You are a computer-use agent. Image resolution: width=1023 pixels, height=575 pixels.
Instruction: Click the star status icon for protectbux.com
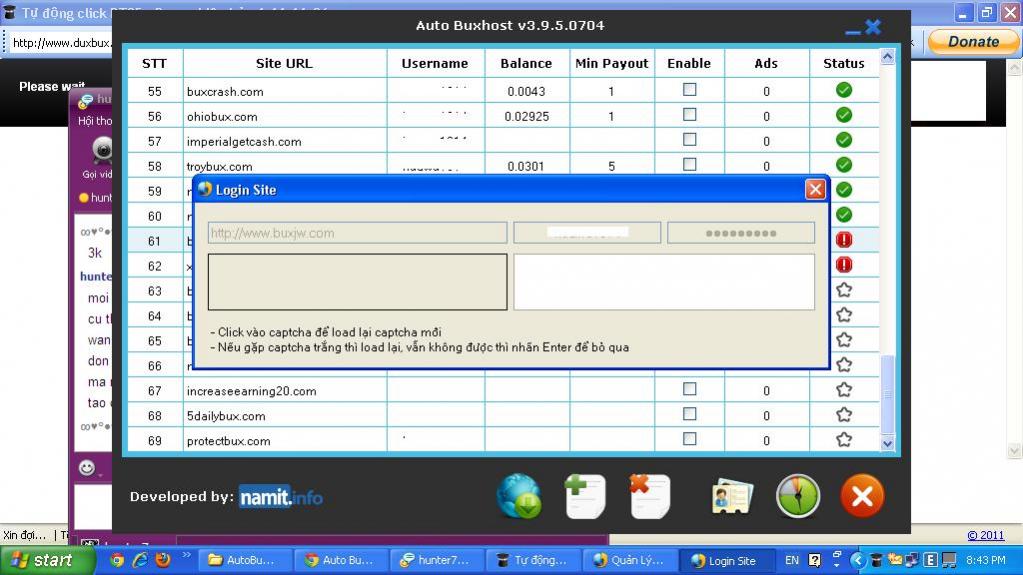tap(844, 439)
